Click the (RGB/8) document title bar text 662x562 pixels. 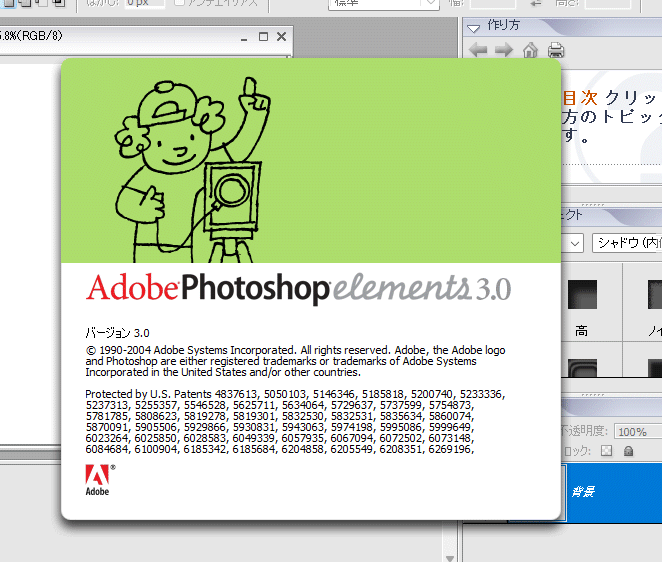tap(31, 36)
